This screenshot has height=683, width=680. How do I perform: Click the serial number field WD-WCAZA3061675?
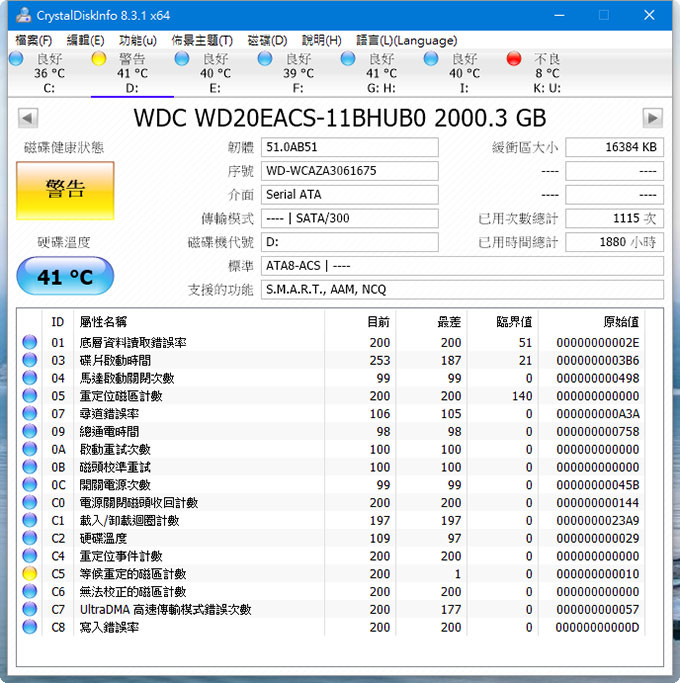tap(349, 171)
